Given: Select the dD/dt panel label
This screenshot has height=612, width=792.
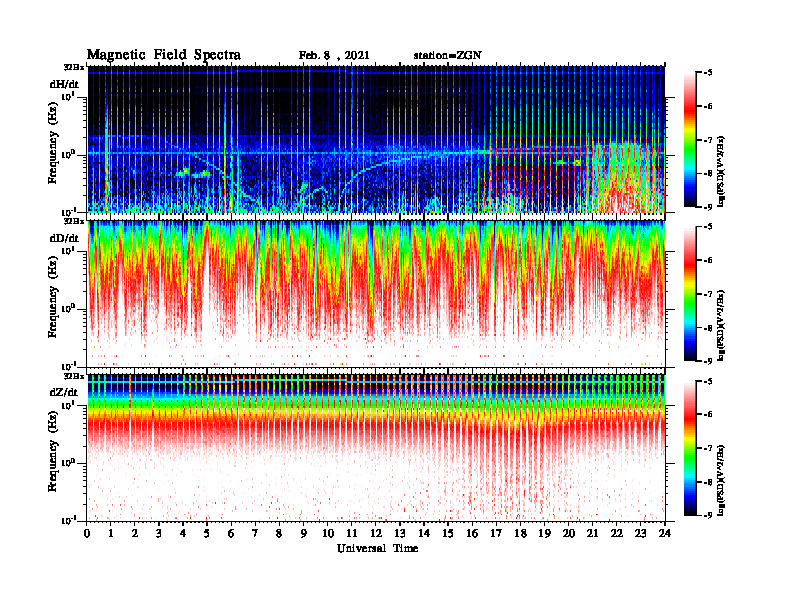Looking at the screenshot, I should [64, 238].
